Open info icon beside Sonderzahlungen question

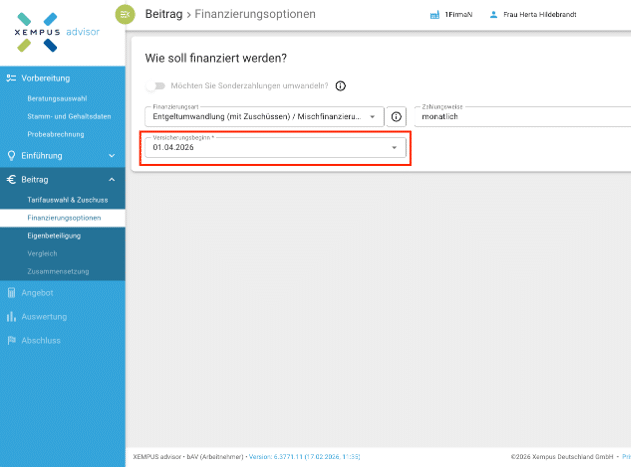(x=340, y=86)
